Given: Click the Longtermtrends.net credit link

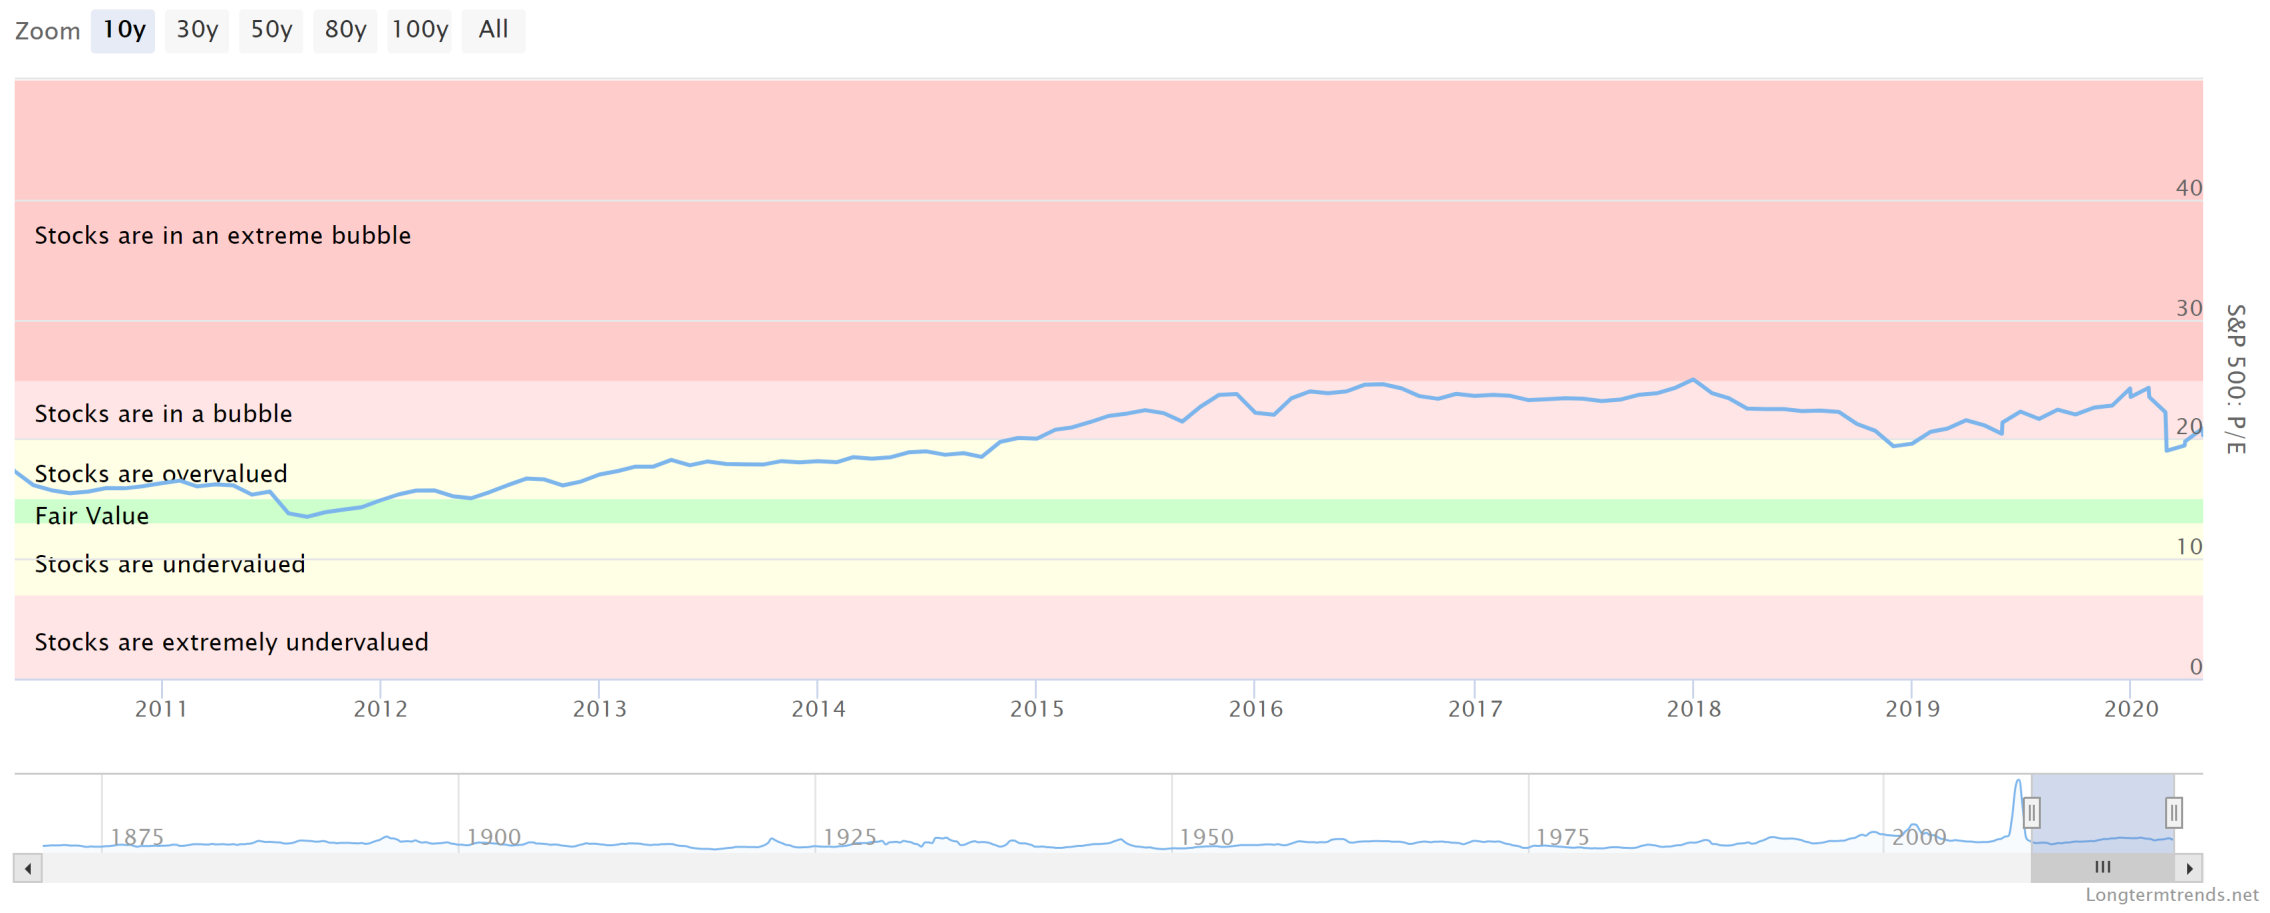Looking at the screenshot, I should tap(2172, 895).
